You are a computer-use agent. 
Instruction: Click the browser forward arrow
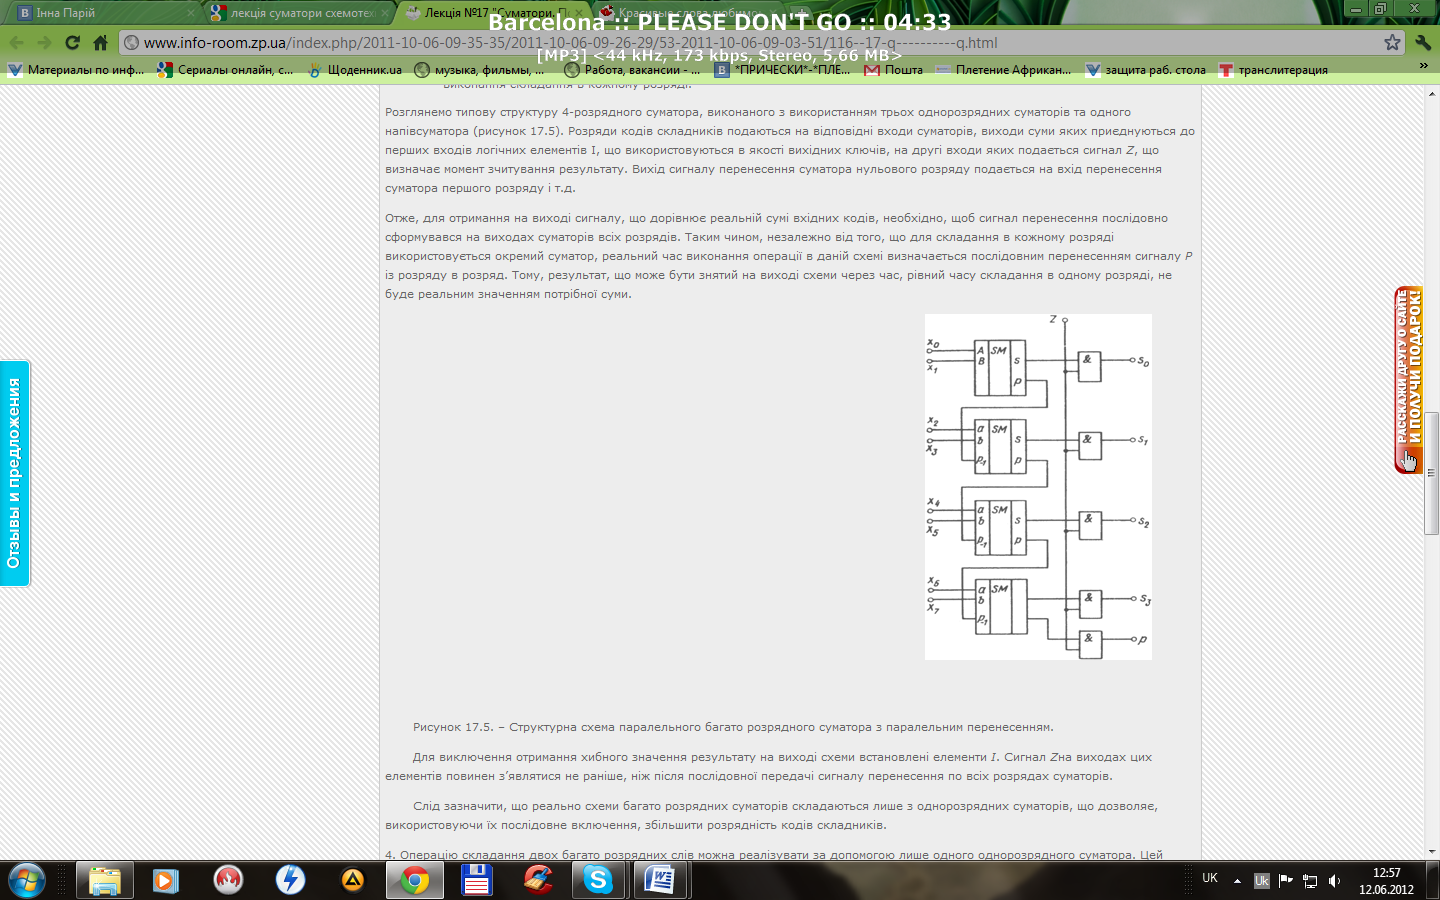[44, 42]
